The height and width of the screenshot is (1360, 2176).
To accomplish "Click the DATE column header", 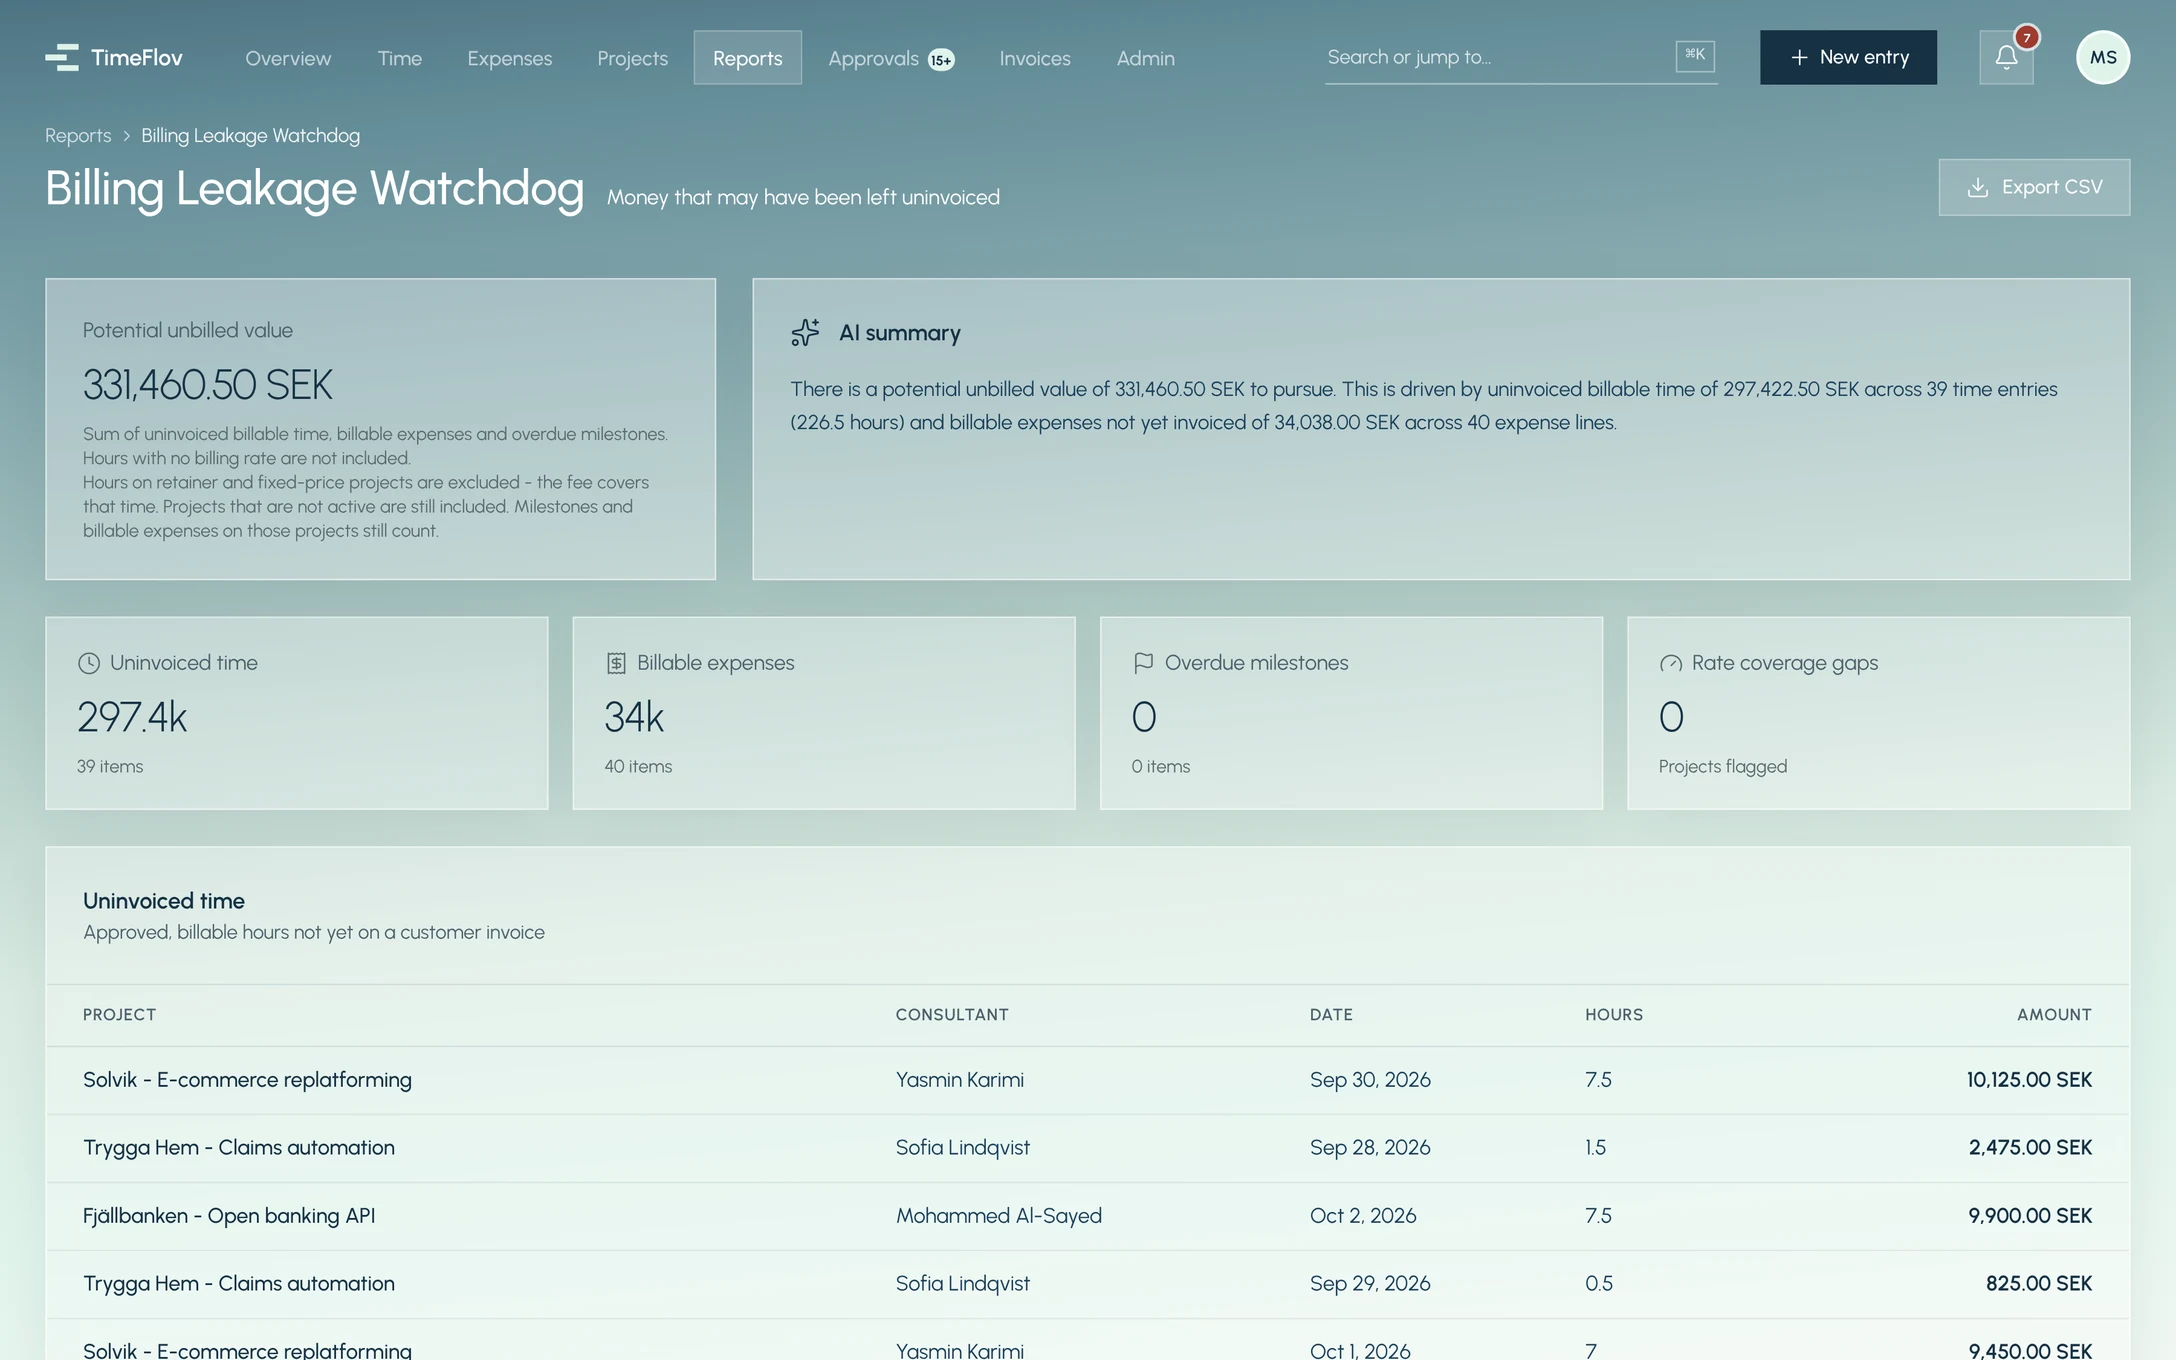I will (1331, 1015).
